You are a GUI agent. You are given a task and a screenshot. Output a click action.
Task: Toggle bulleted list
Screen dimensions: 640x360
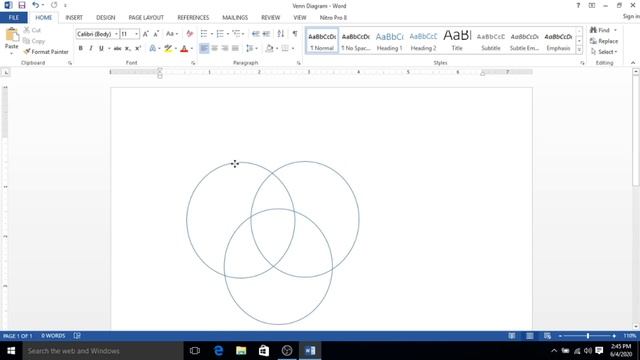(x=204, y=34)
